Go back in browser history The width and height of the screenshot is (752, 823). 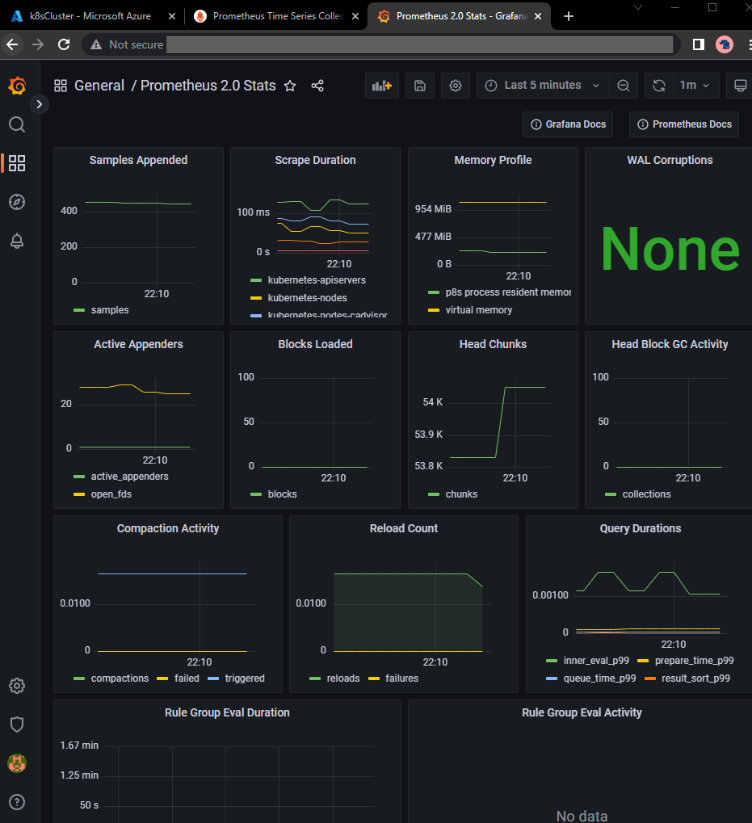[13, 45]
